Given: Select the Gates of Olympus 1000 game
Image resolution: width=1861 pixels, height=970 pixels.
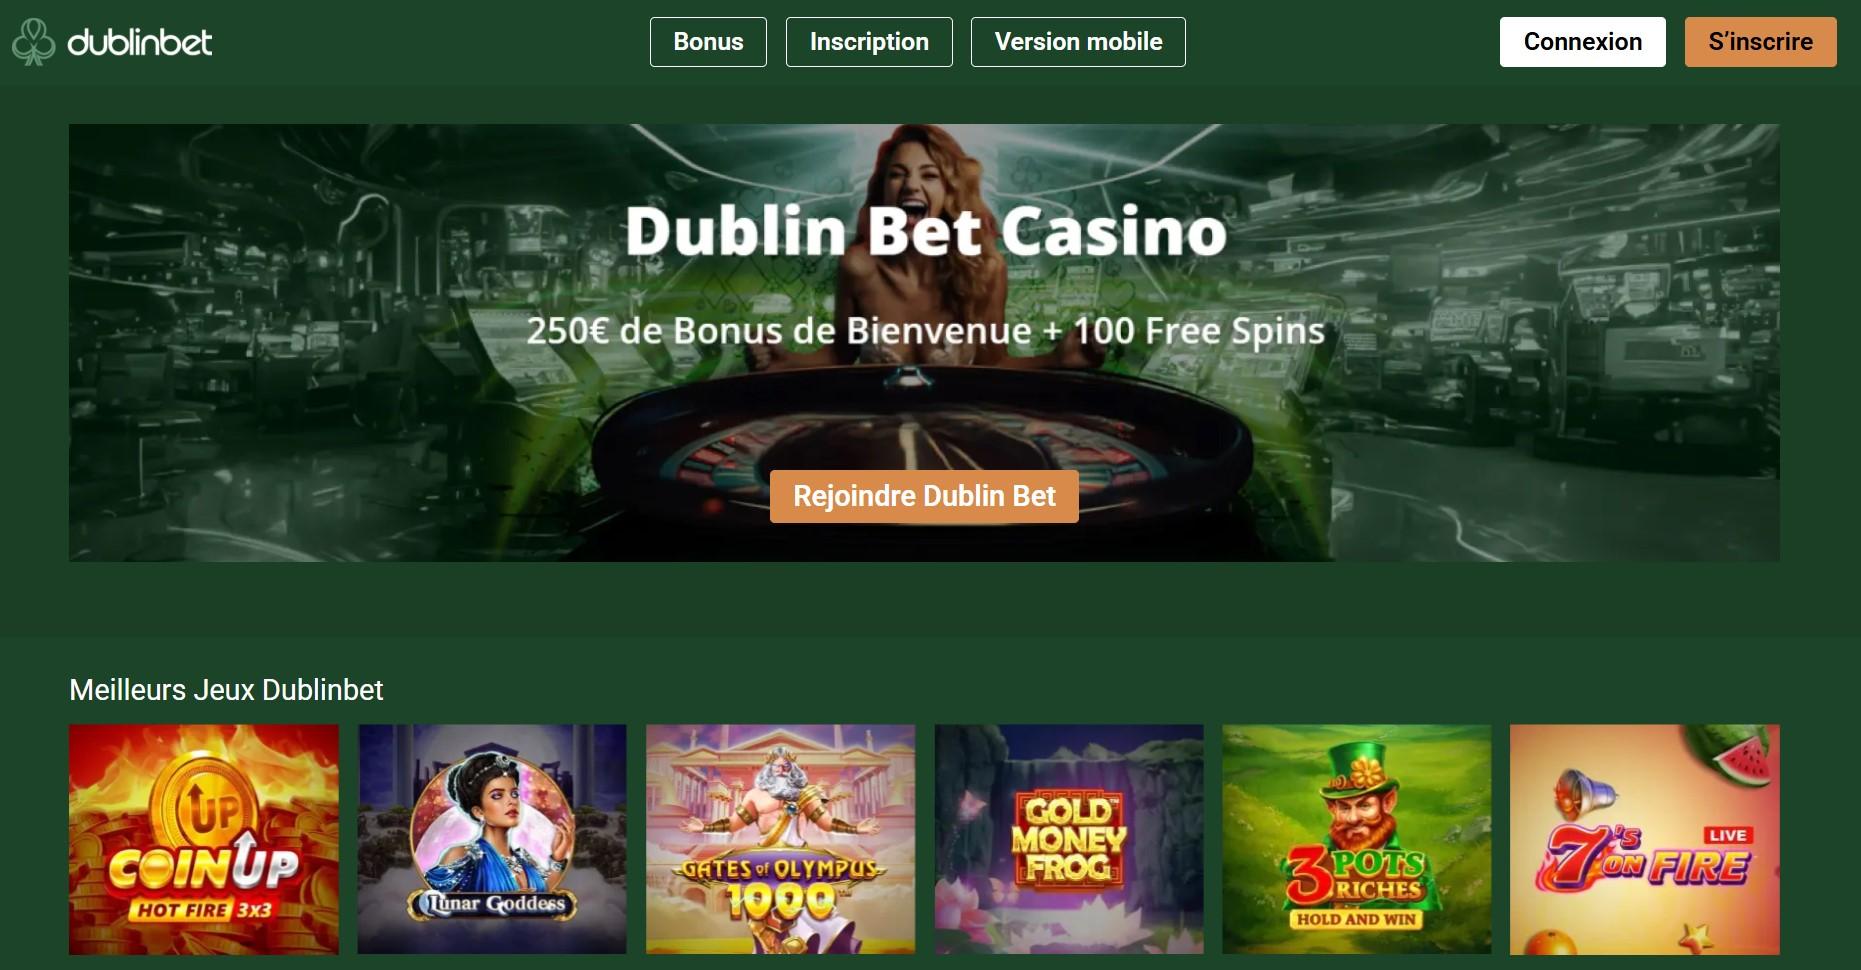Looking at the screenshot, I should (780, 839).
